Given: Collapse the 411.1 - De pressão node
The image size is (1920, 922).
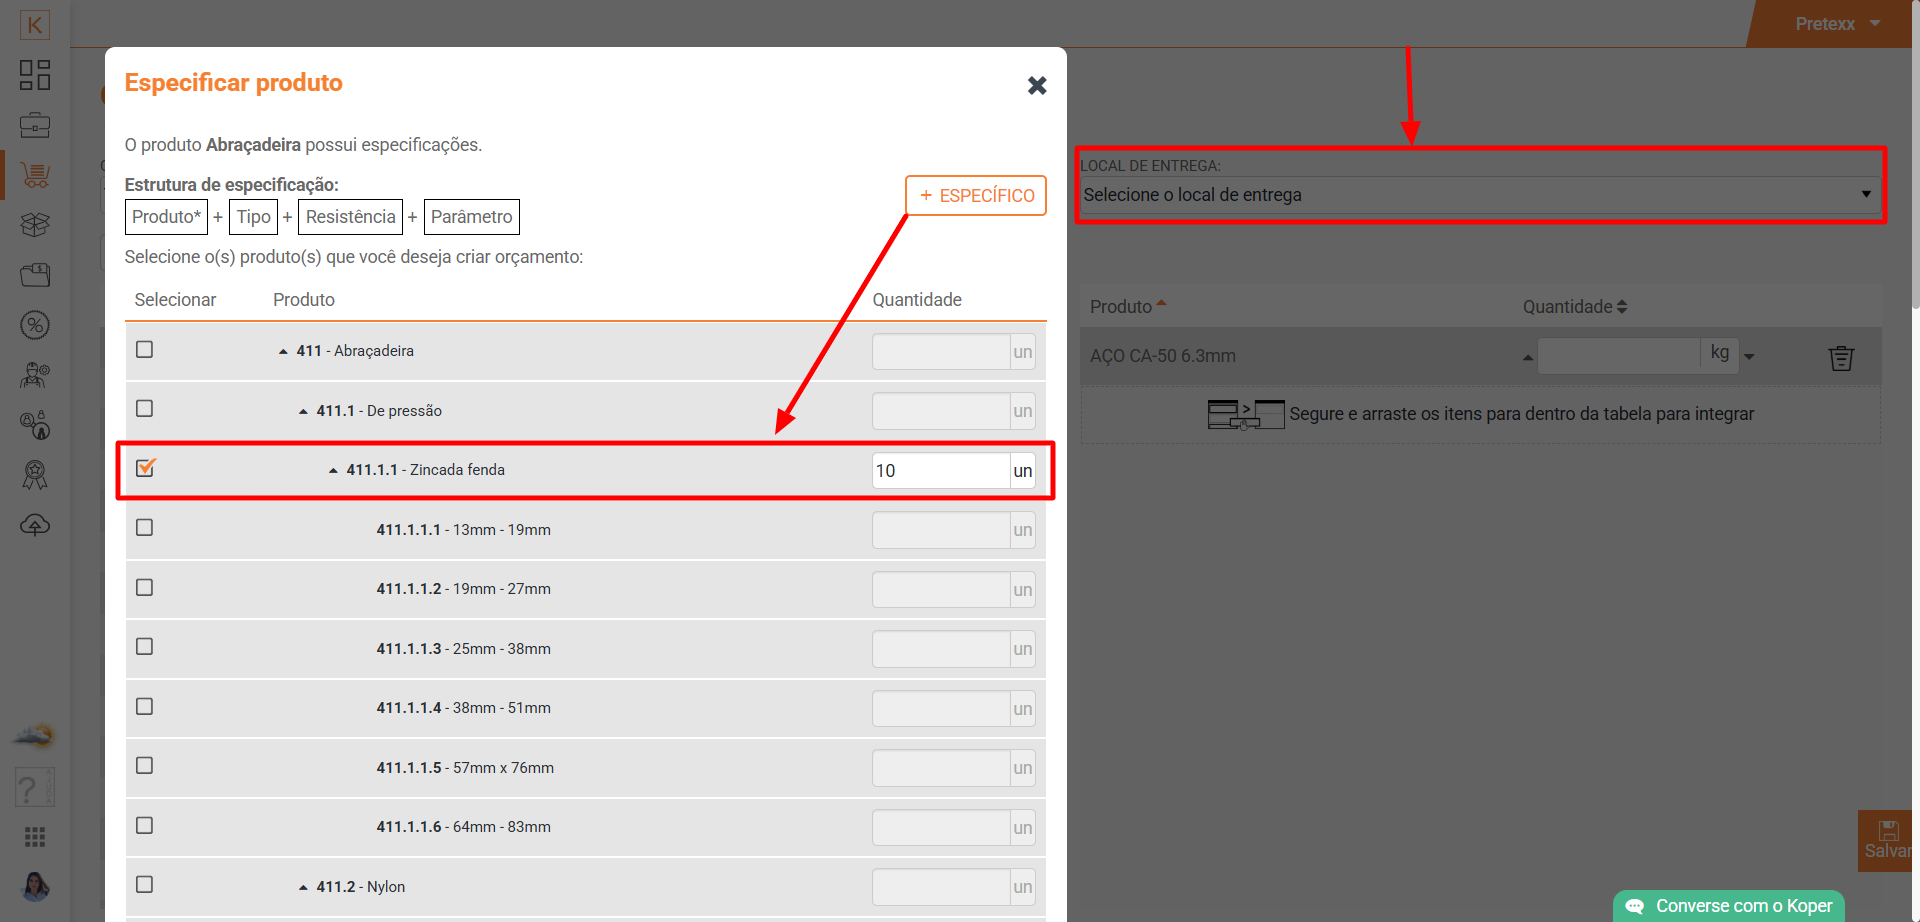Looking at the screenshot, I should click(x=303, y=411).
